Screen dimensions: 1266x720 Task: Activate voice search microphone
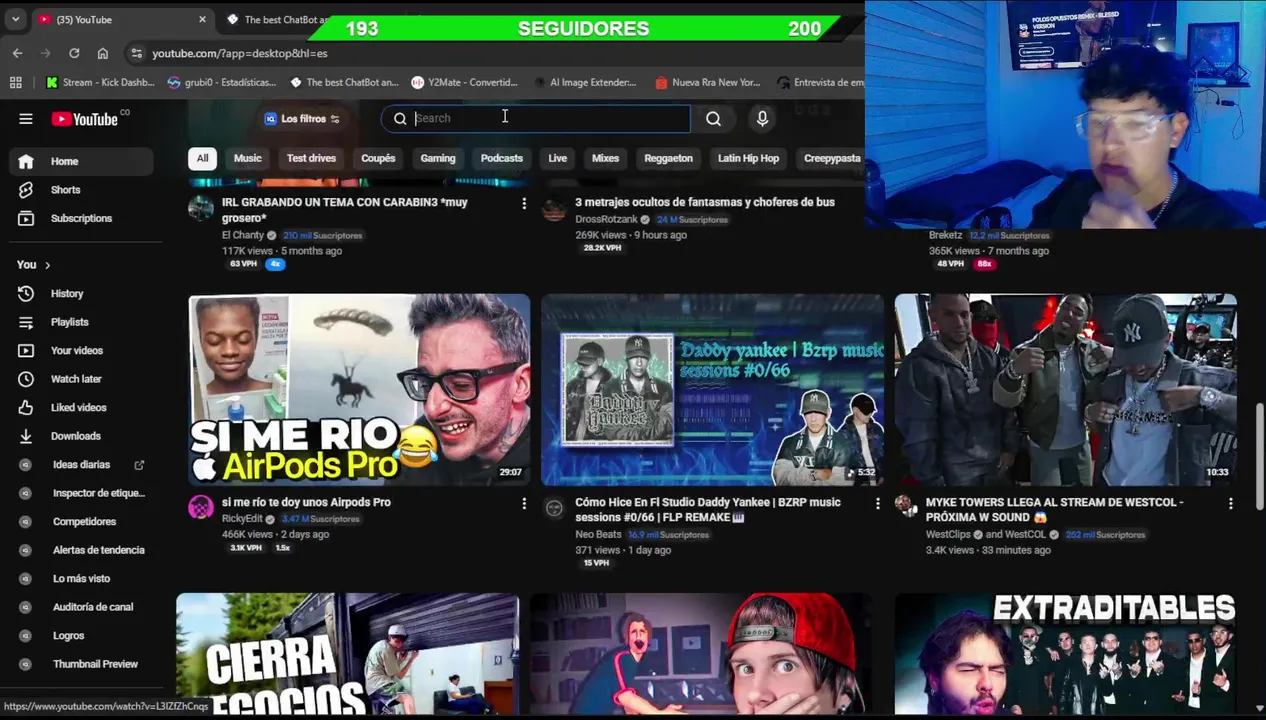pyautogui.click(x=762, y=119)
